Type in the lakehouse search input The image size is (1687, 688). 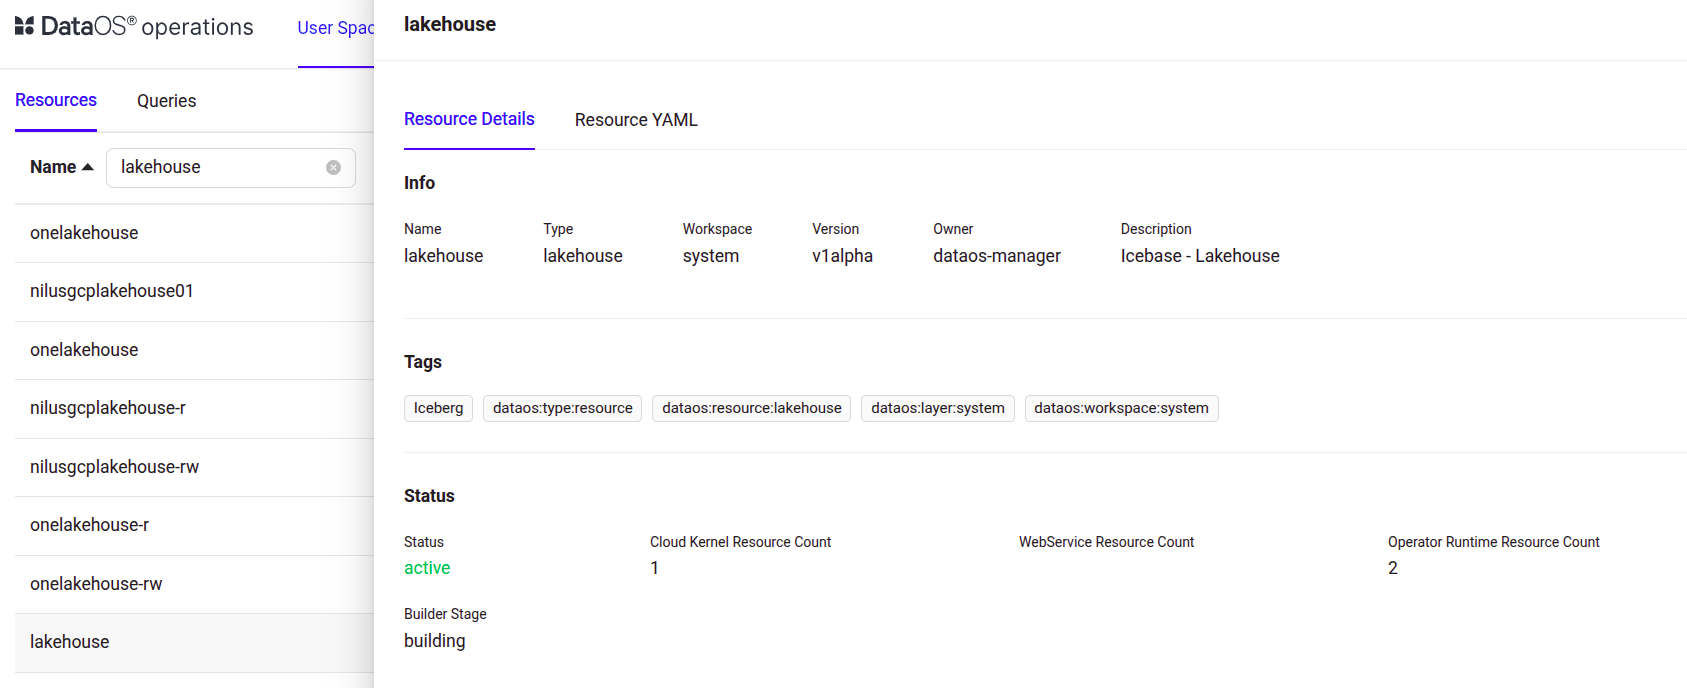[x=218, y=167]
